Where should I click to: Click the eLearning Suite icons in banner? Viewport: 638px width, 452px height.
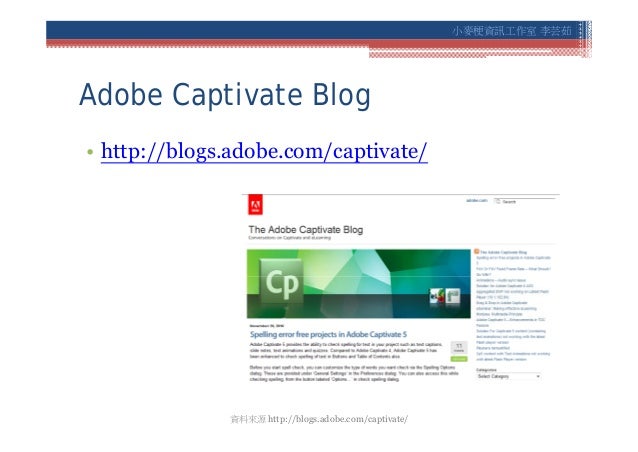[x=445, y=296]
